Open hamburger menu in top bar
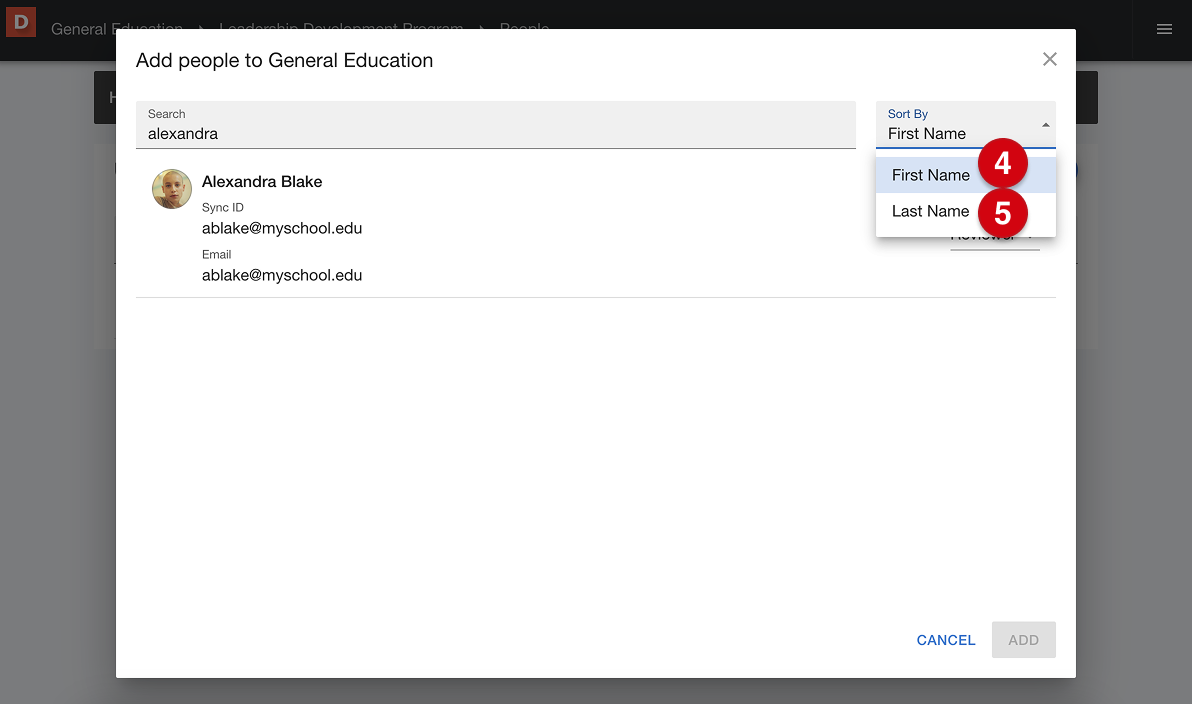 [x=1164, y=29]
